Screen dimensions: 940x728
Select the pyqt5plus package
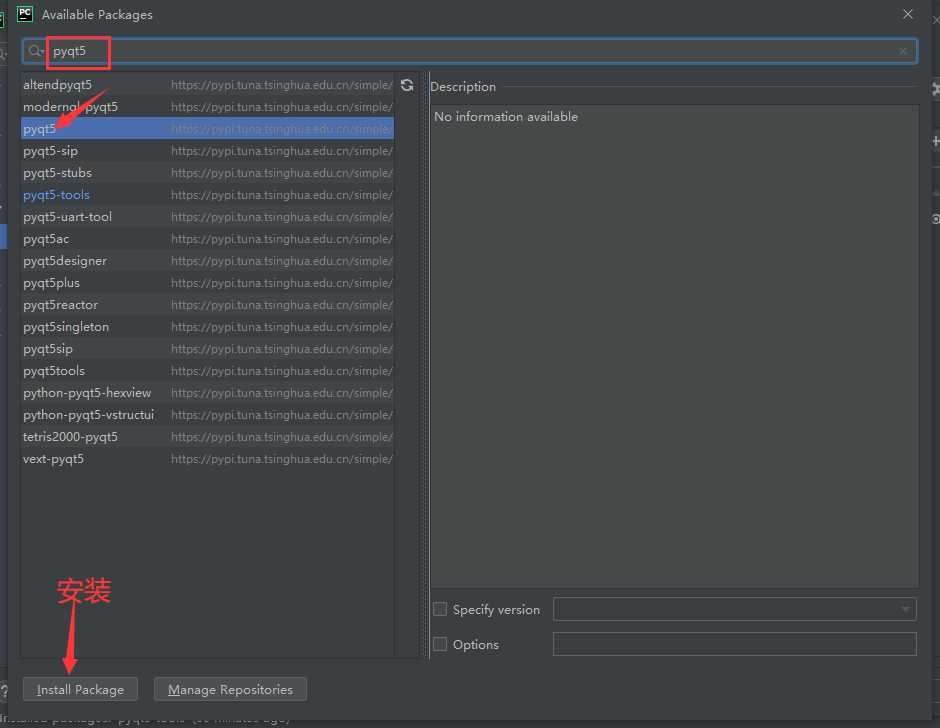point(207,283)
